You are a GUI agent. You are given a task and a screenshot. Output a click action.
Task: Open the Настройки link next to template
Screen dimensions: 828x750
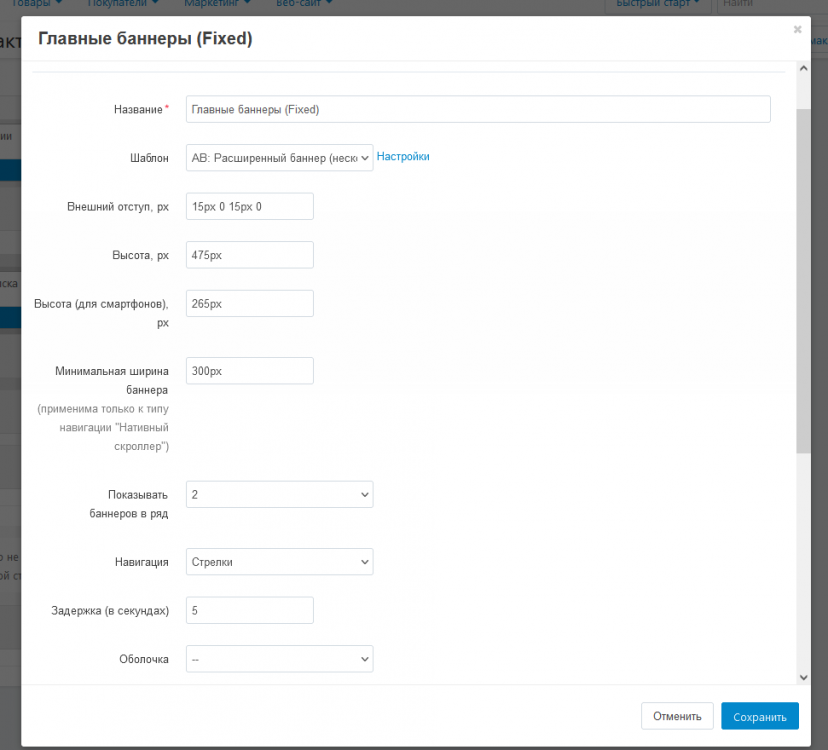pyautogui.click(x=403, y=157)
